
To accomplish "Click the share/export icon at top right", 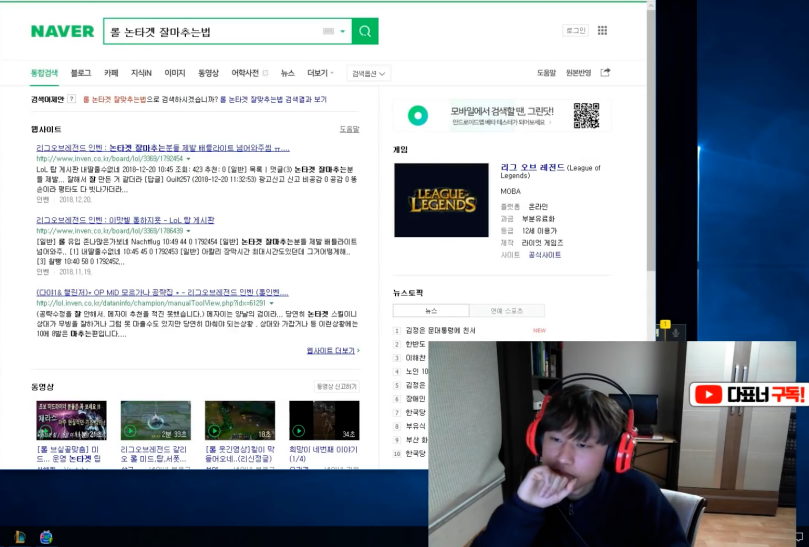I will point(605,72).
